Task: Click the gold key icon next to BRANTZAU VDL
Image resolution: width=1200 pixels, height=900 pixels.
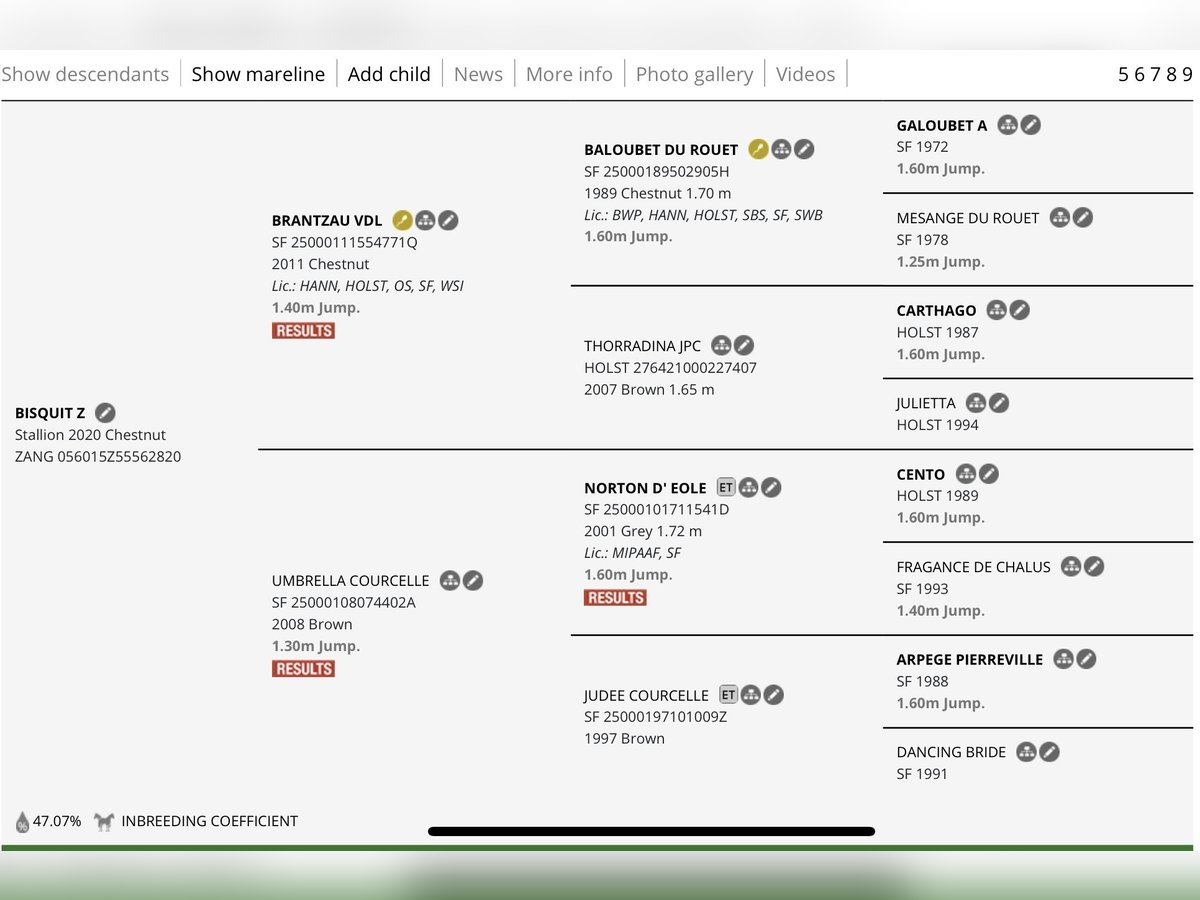Action: pyautogui.click(x=402, y=220)
